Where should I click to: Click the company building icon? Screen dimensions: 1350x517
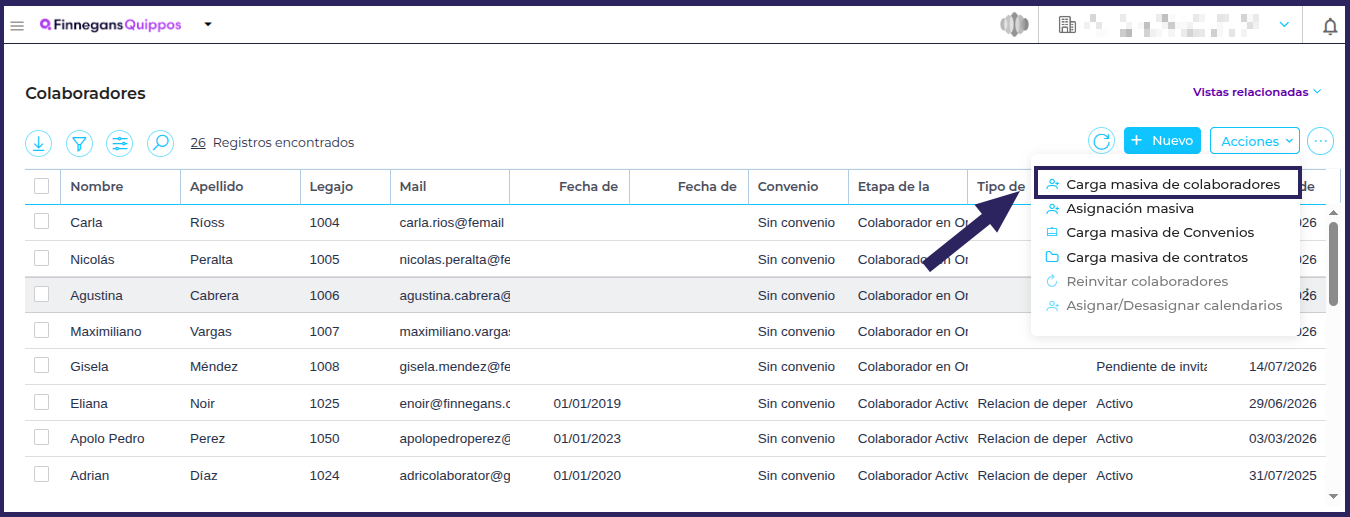[1067, 25]
